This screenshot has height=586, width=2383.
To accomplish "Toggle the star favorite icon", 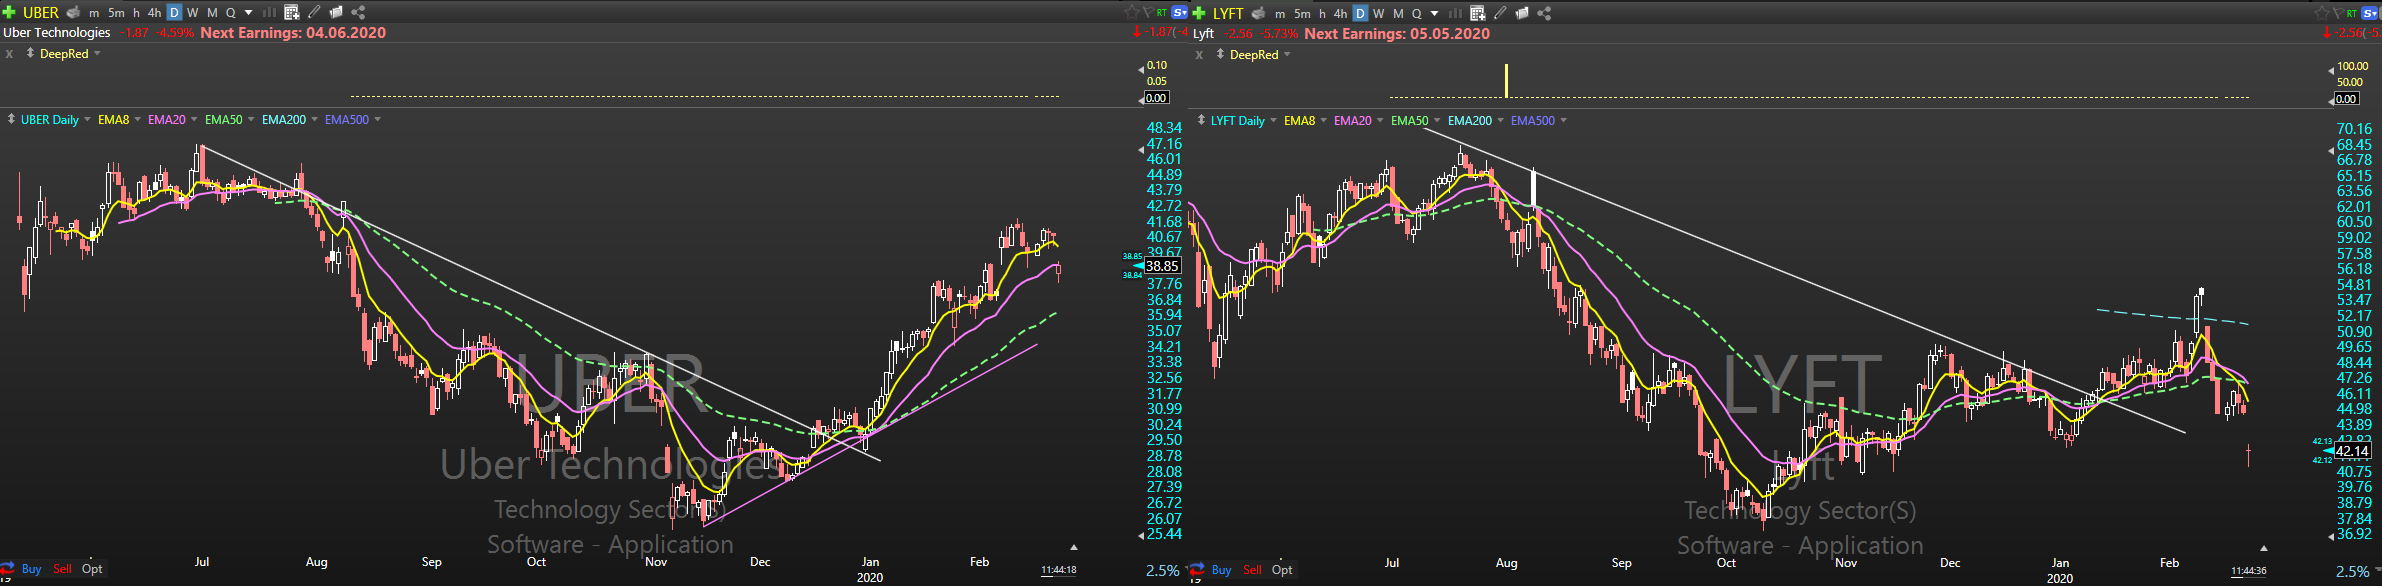I will [x=1132, y=13].
